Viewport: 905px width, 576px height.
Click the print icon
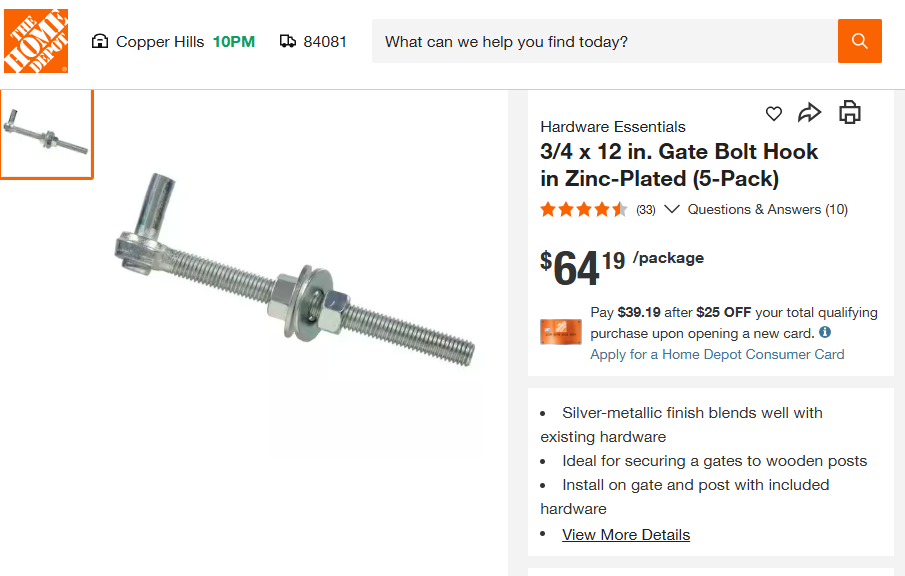tap(849, 113)
